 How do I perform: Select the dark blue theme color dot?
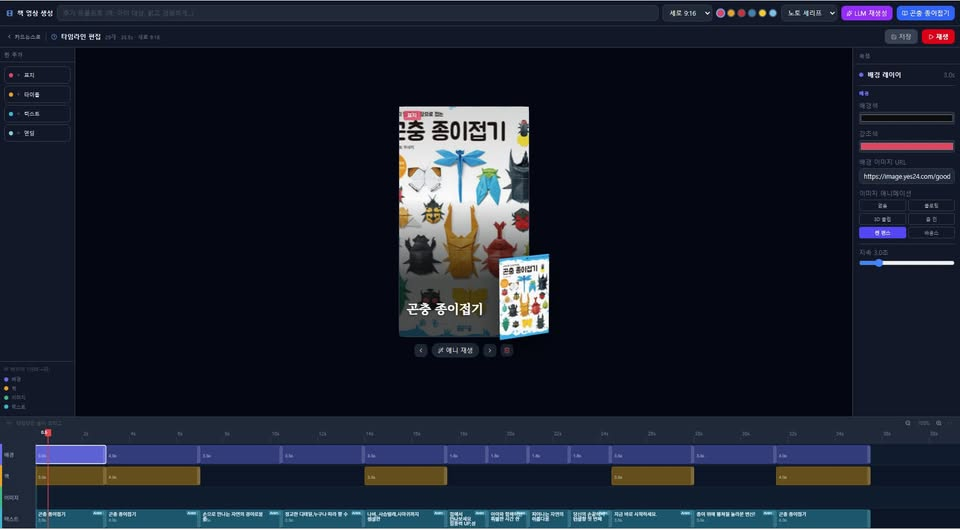tap(752, 13)
